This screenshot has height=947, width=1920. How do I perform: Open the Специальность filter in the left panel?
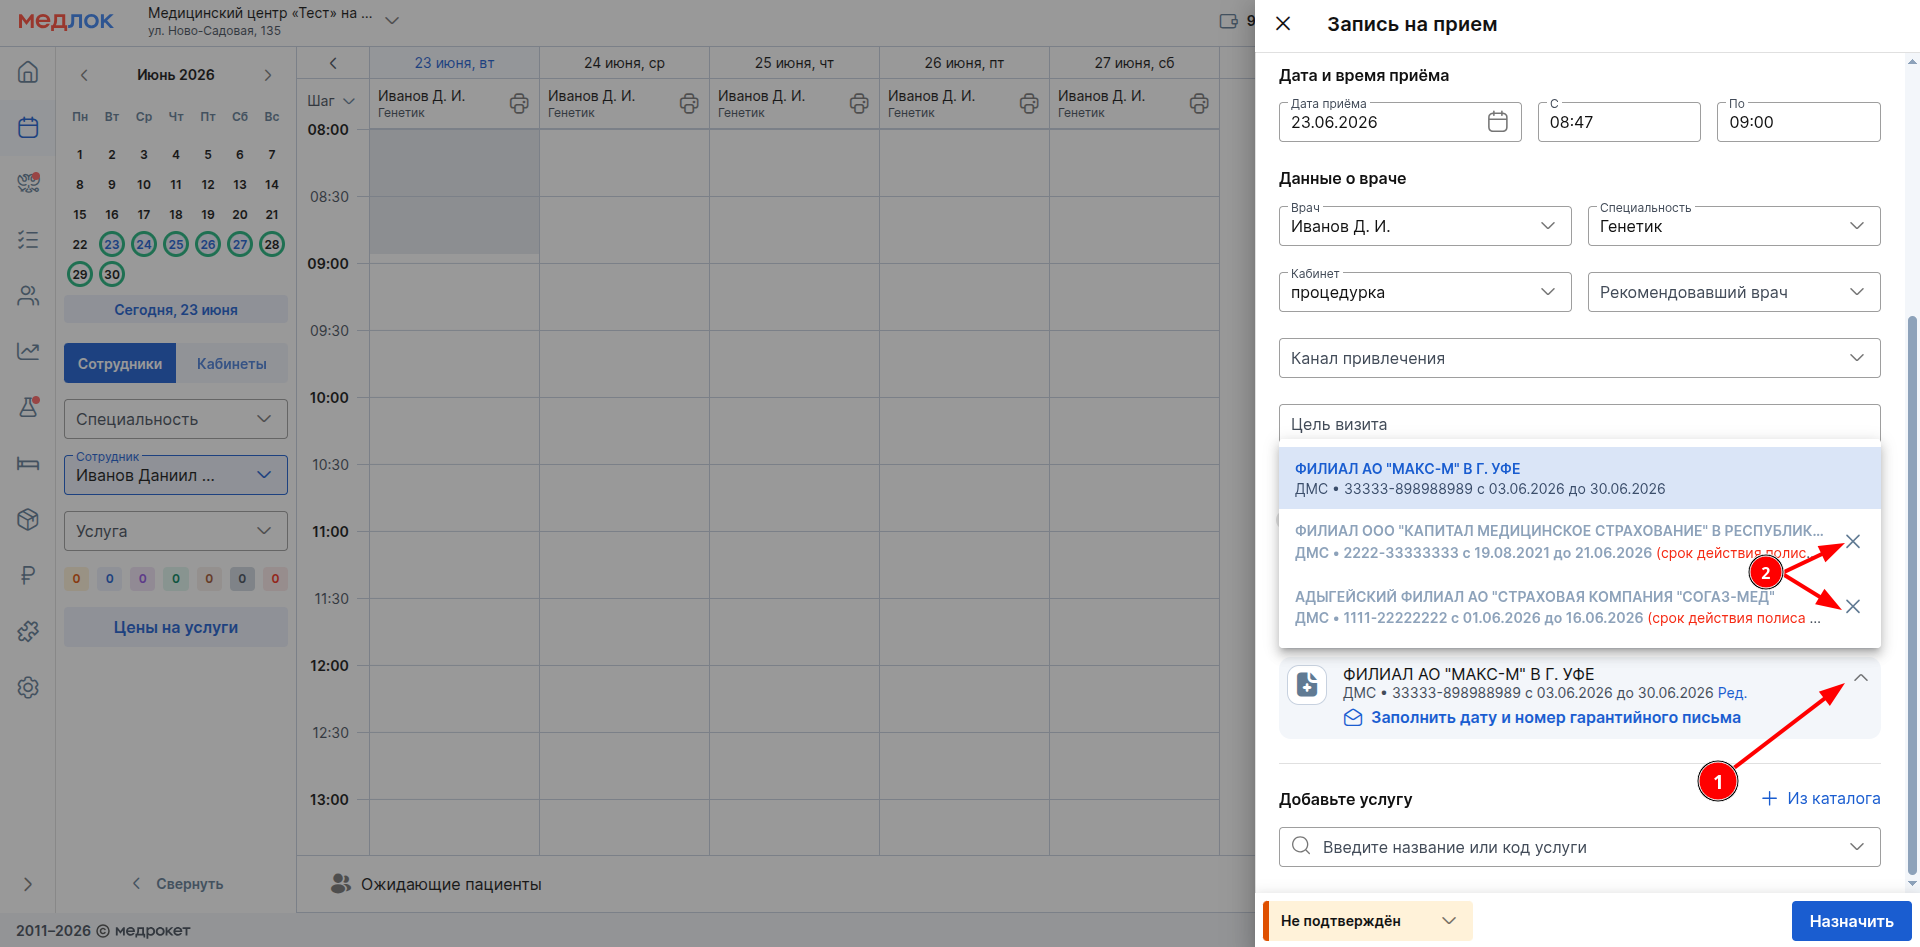pos(176,419)
